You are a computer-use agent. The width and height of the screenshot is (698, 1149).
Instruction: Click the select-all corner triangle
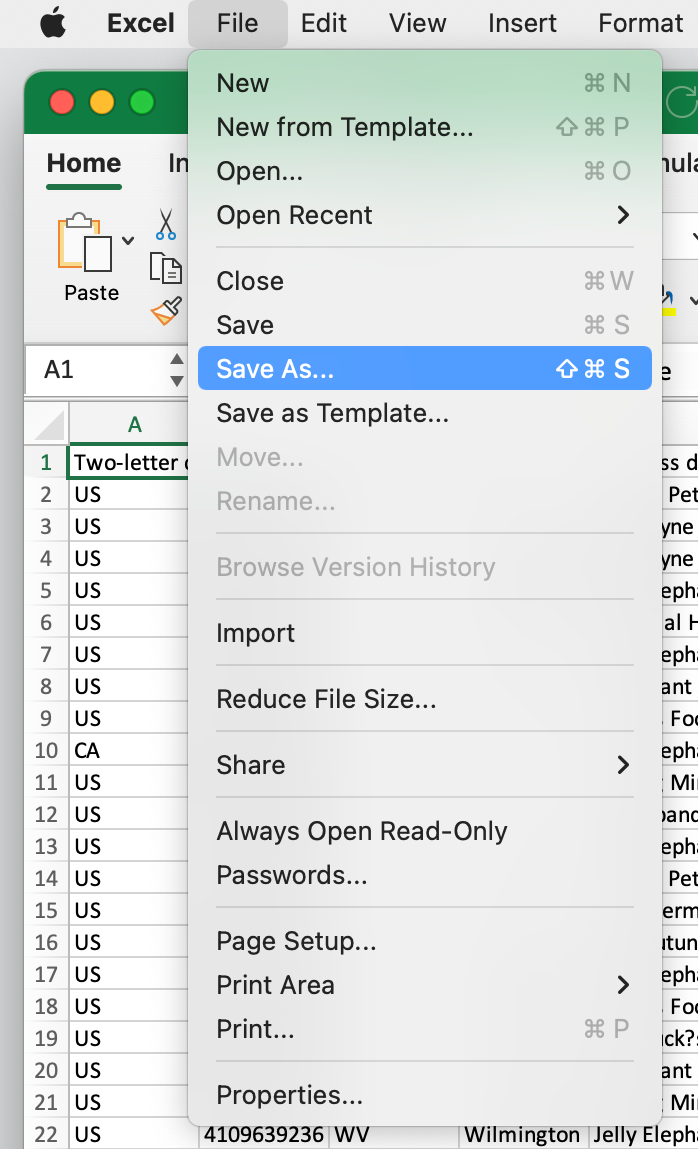[x=49, y=425]
